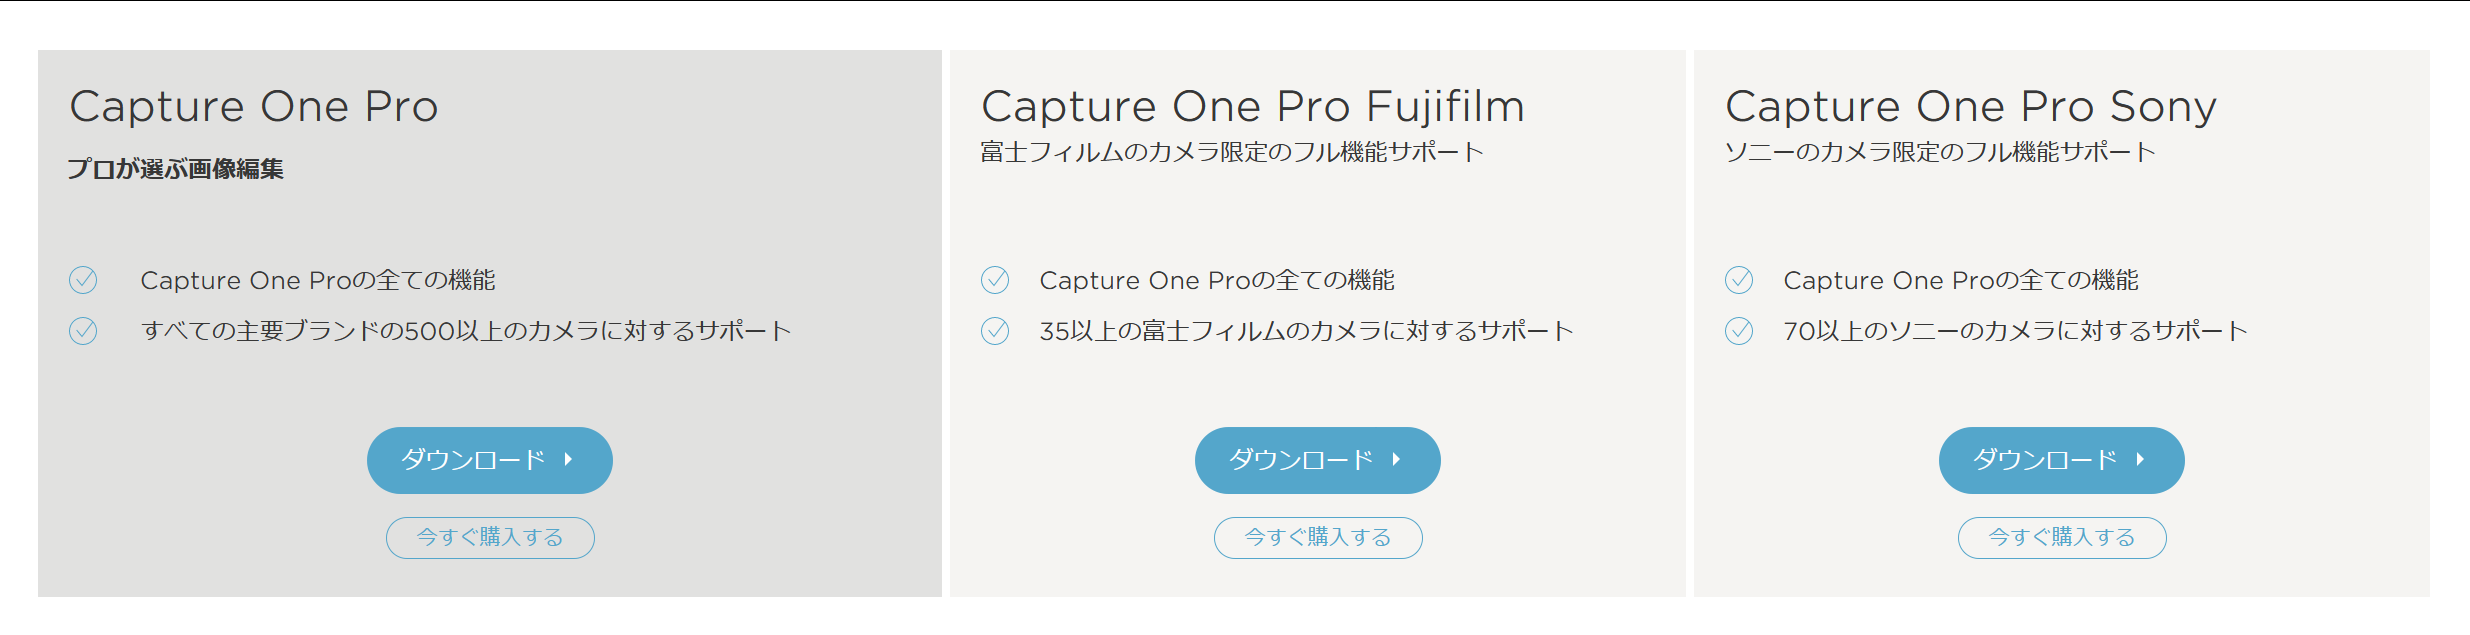2470x635 pixels.
Task: Click checkmark icon next to 500以上のカメラ feature
Action: click(x=83, y=331)
